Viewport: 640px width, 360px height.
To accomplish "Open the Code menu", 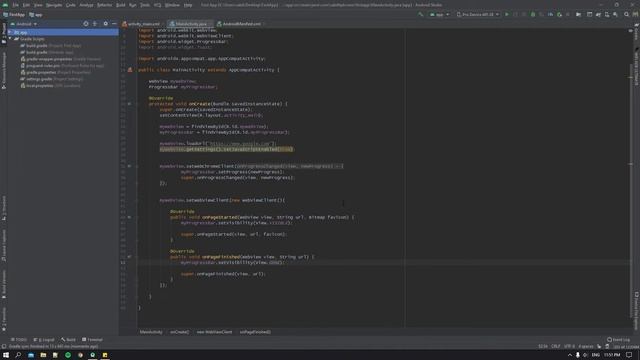I will pyautogui.click(x=71, y=5).
